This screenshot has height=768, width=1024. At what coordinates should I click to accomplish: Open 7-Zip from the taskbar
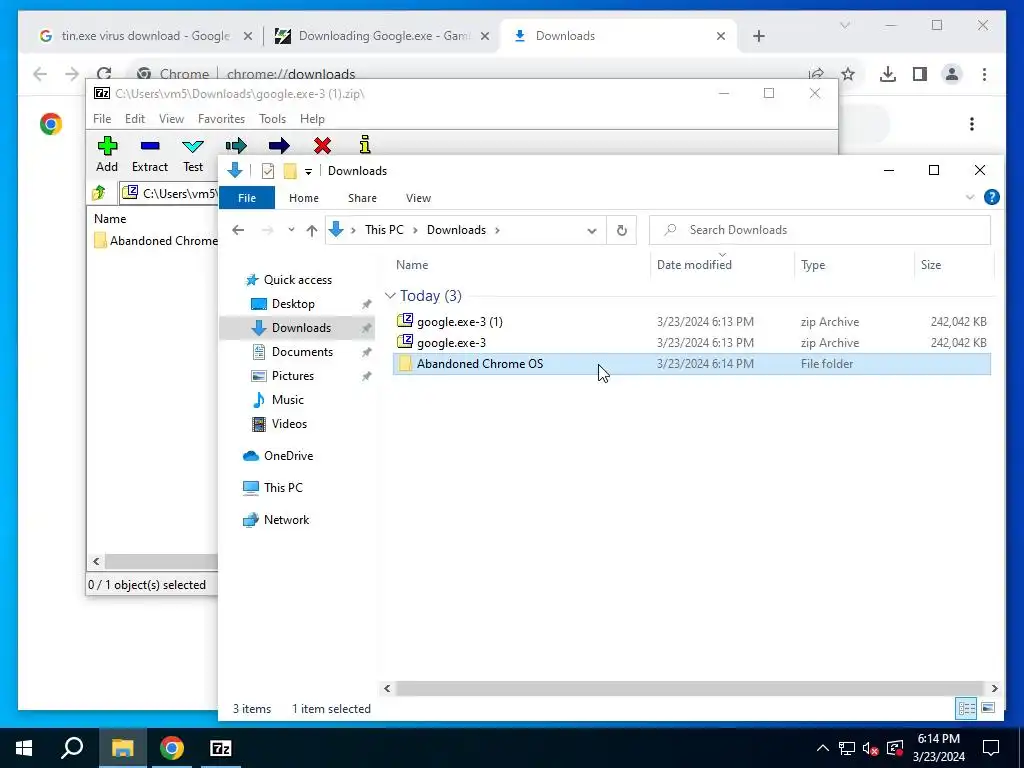(x=221, y=748)
